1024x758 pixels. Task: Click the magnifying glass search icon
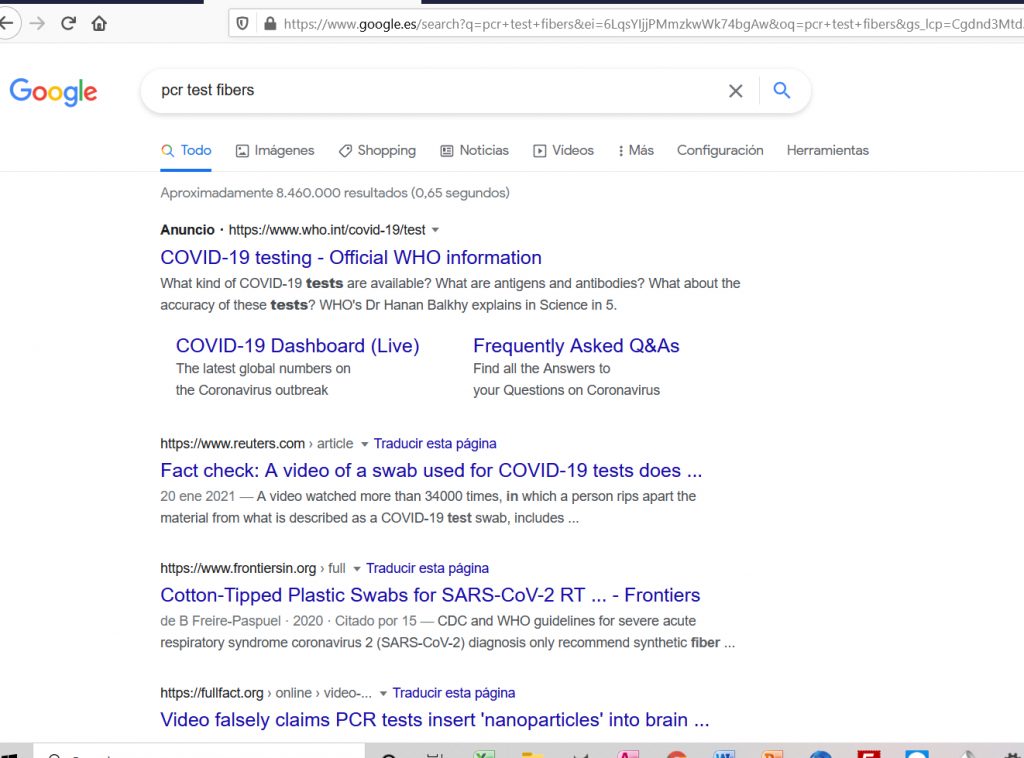(x=781, y=90)
